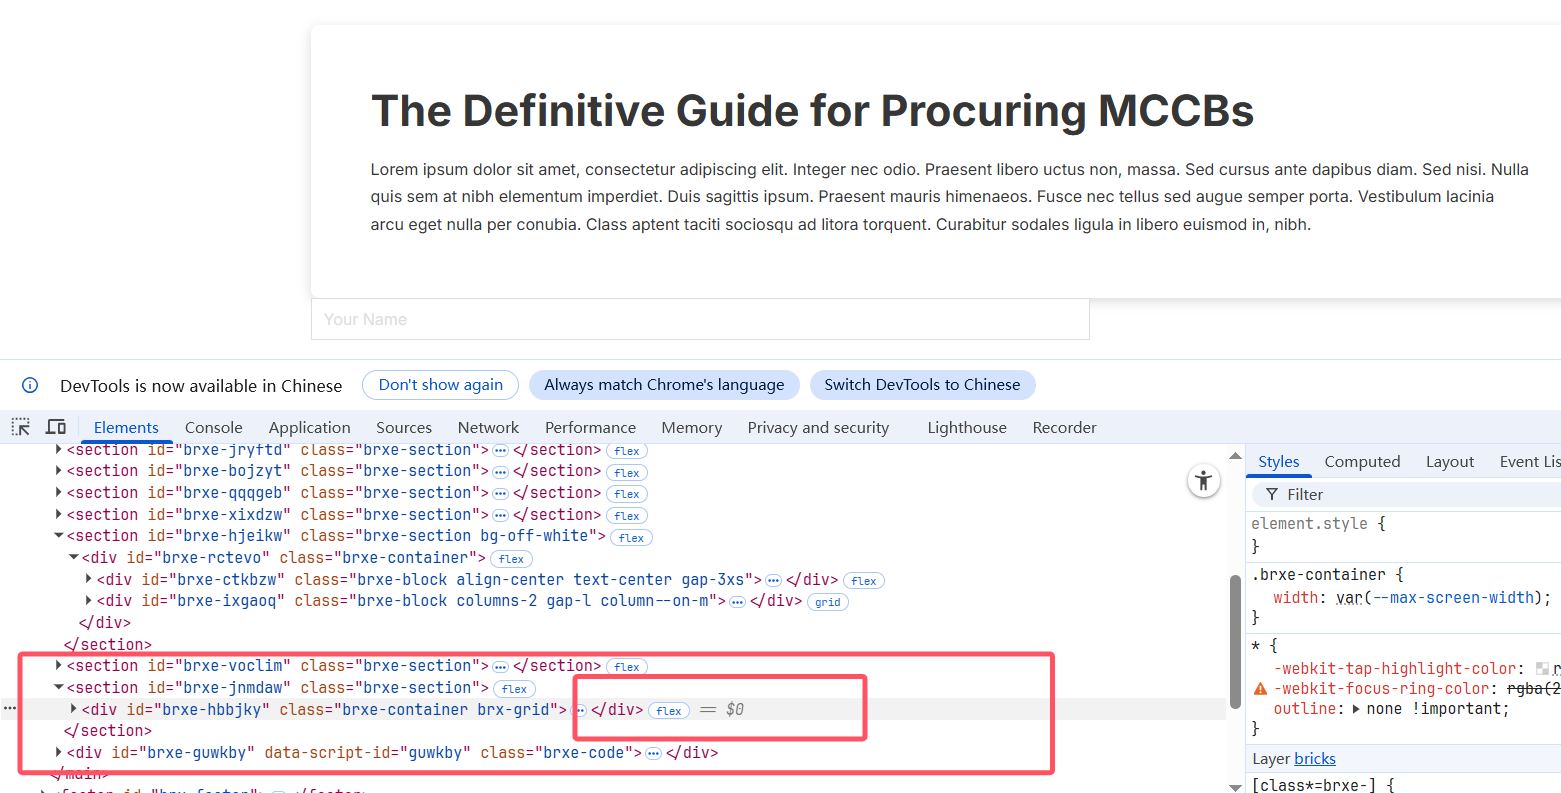Expand the brxe-hbbjky div node
1561x793 pixels.
[74, 709]
